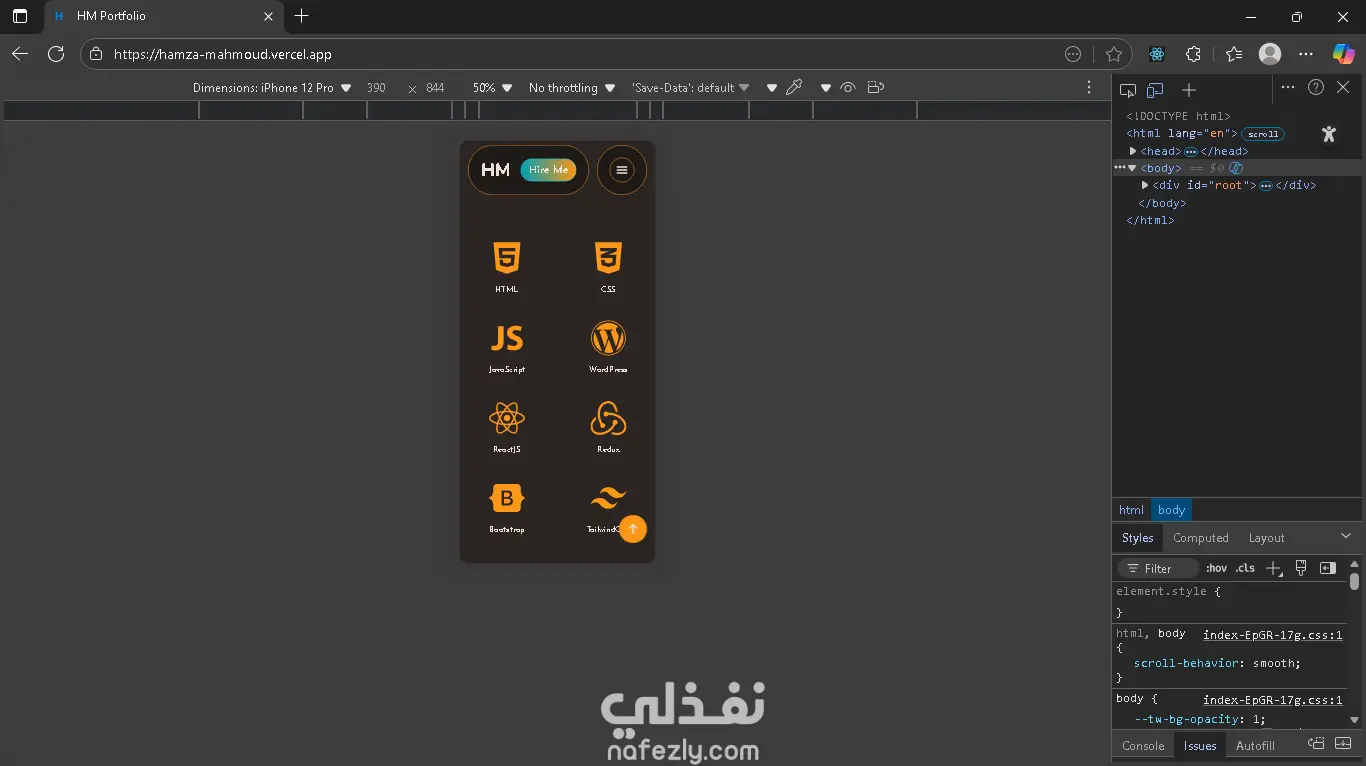Reload the current page
Screen dimensions: 1366x766
coord(56,54)
